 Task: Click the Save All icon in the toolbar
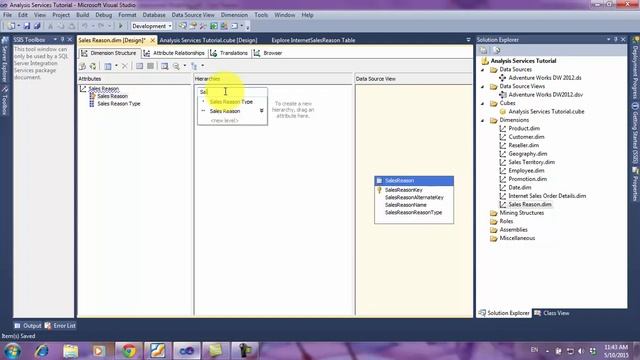[37, 26]
